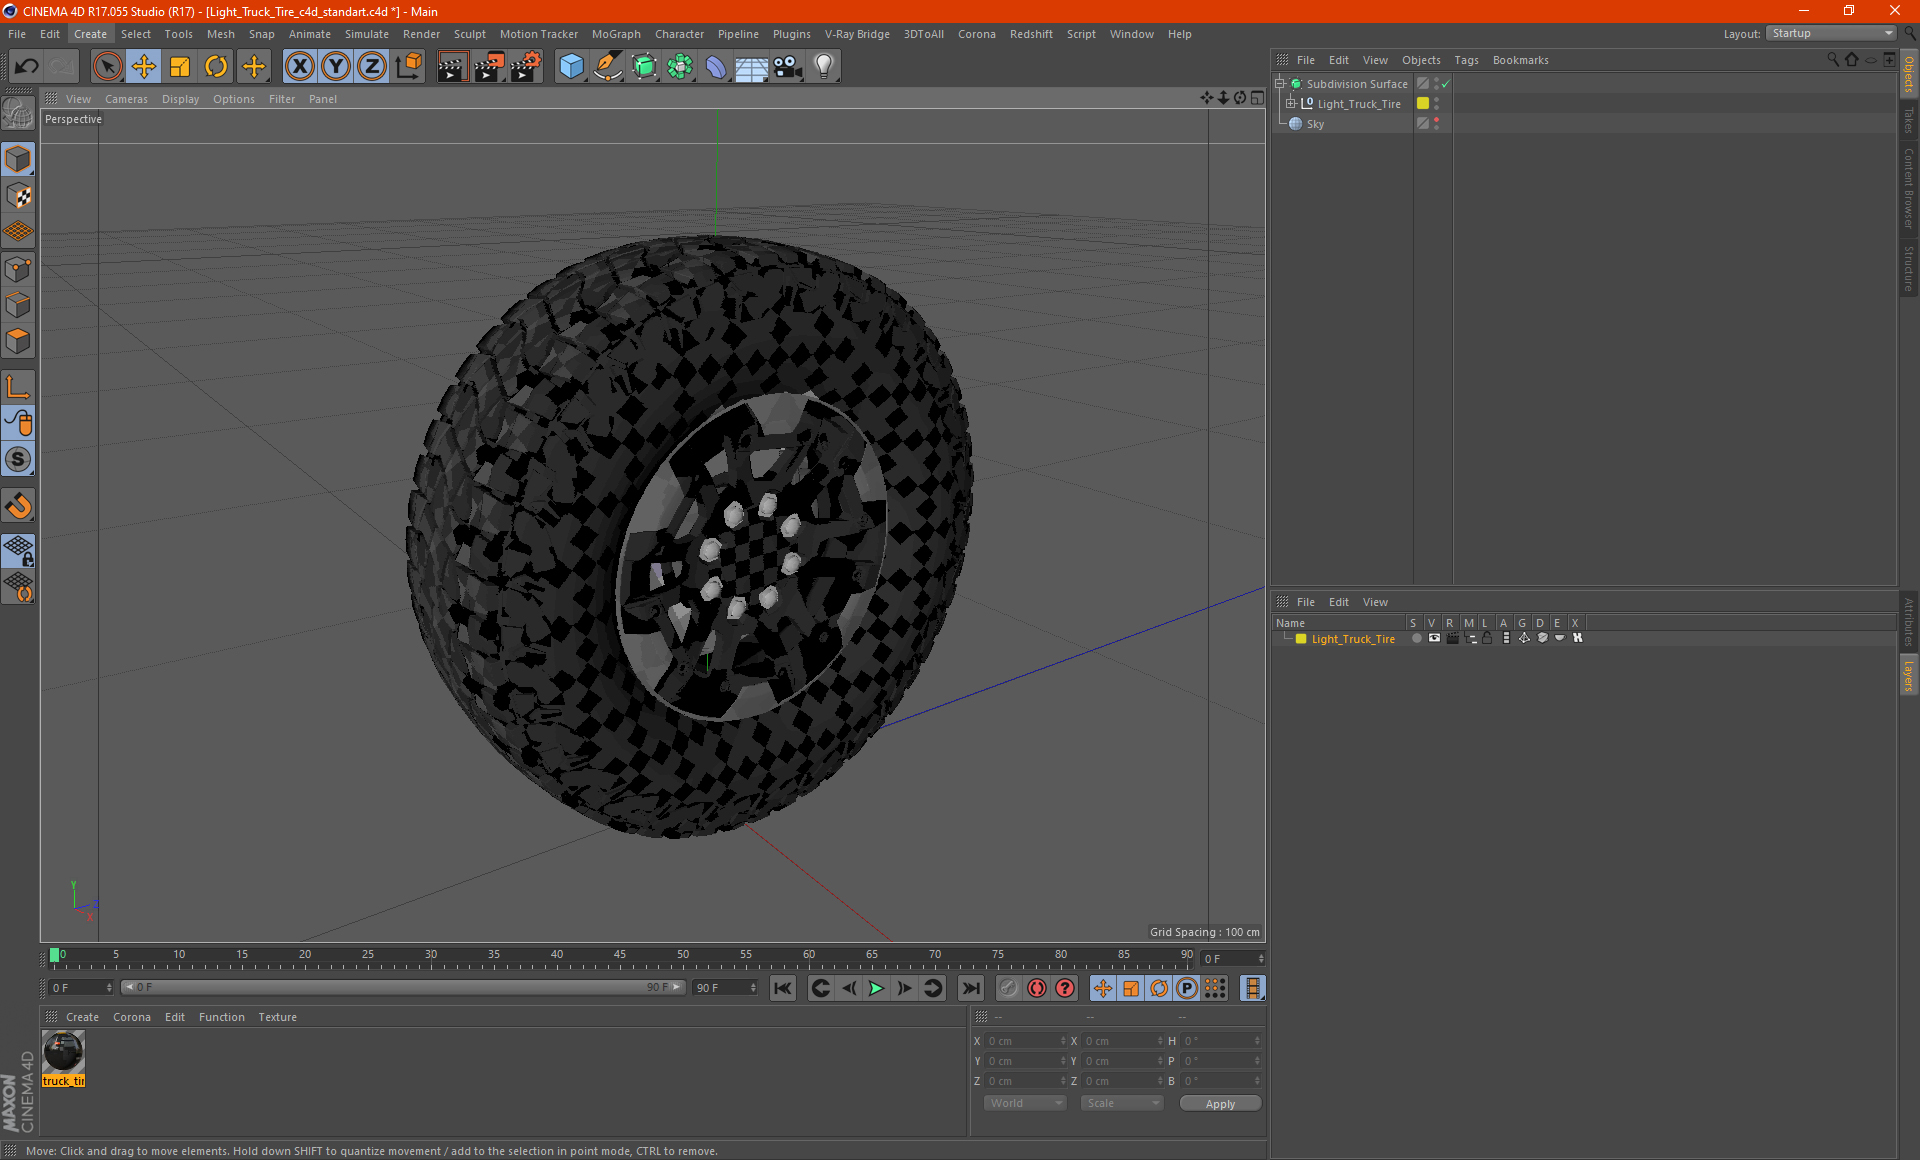Add a Light bulb object

(824, 67)
